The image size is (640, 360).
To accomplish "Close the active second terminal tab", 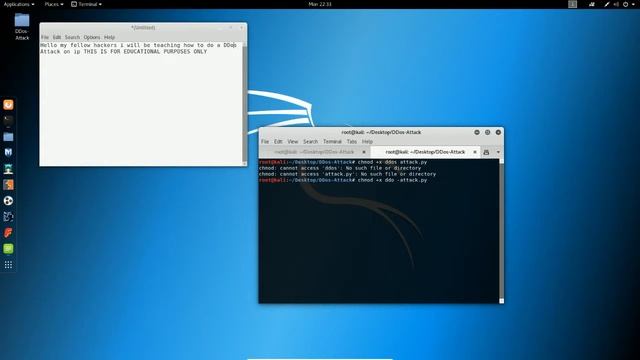I will (475, 152).
